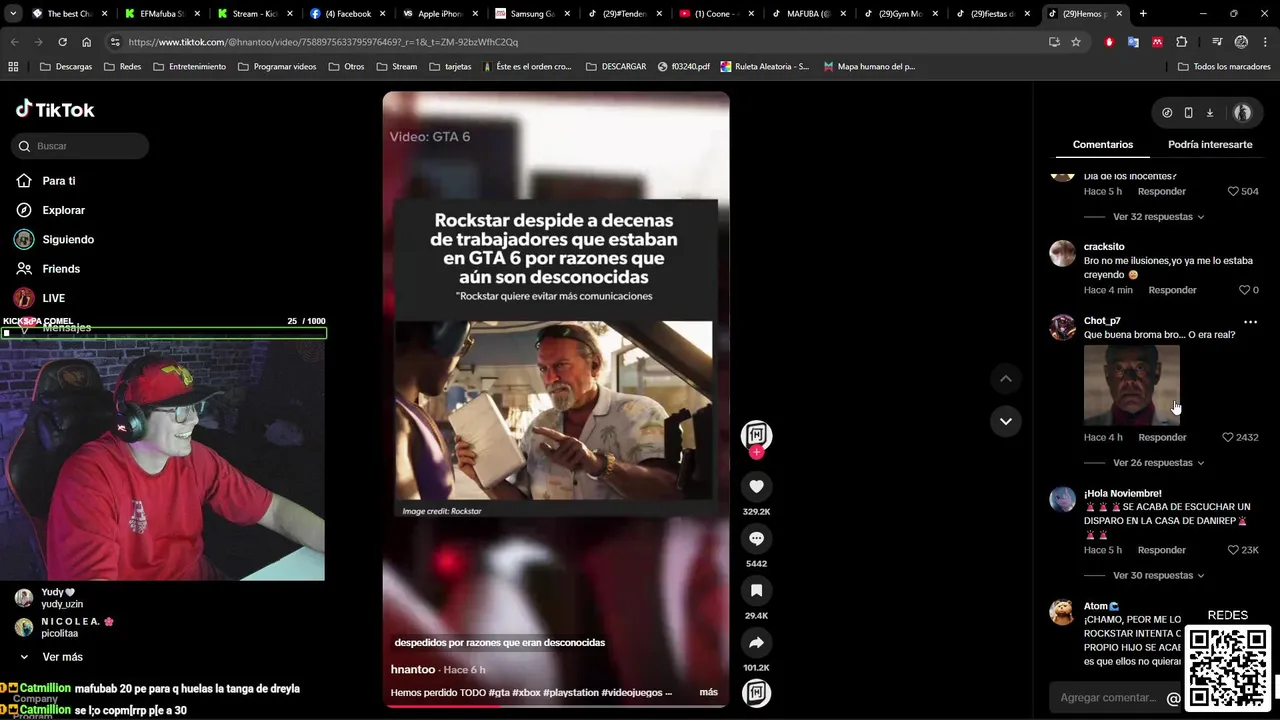The height and width of the screenshot is (720, 1280).
Task: Like the video with the heart icon
Action: [x=756, y=487]
